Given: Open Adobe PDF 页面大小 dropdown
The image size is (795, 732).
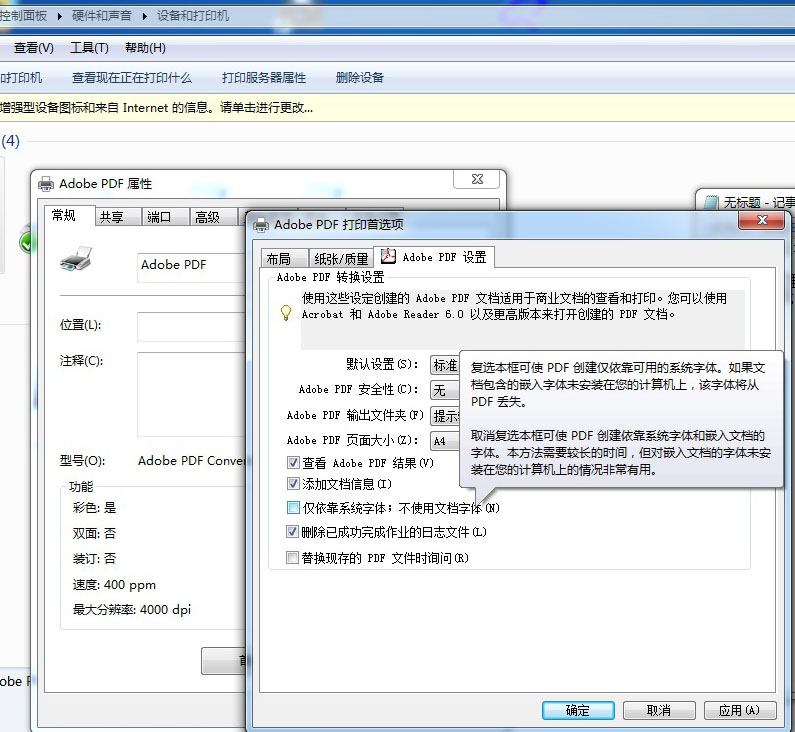Looking at the screenshot, I should pos(445,441).
